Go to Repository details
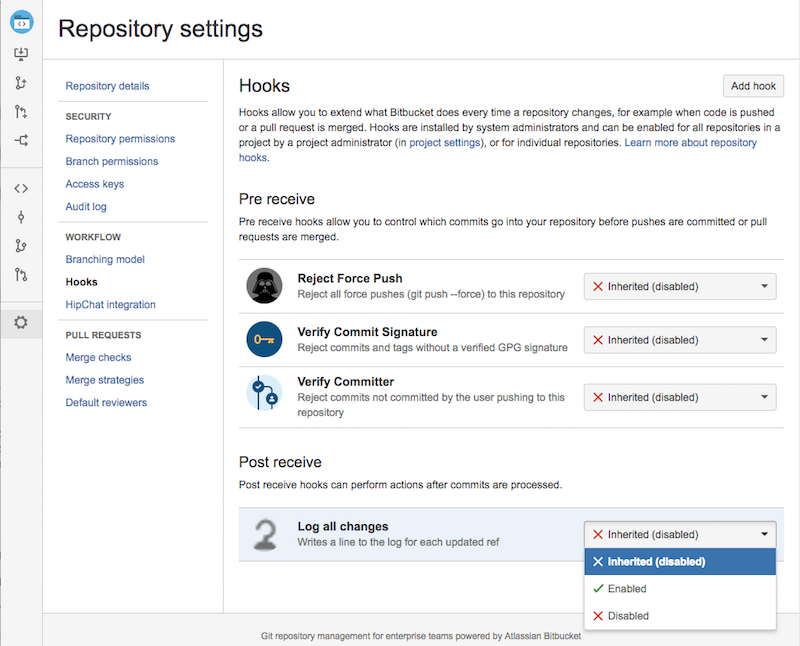This screenshot has height=646, width=800. pyautogui.click(x=107, y=86)
